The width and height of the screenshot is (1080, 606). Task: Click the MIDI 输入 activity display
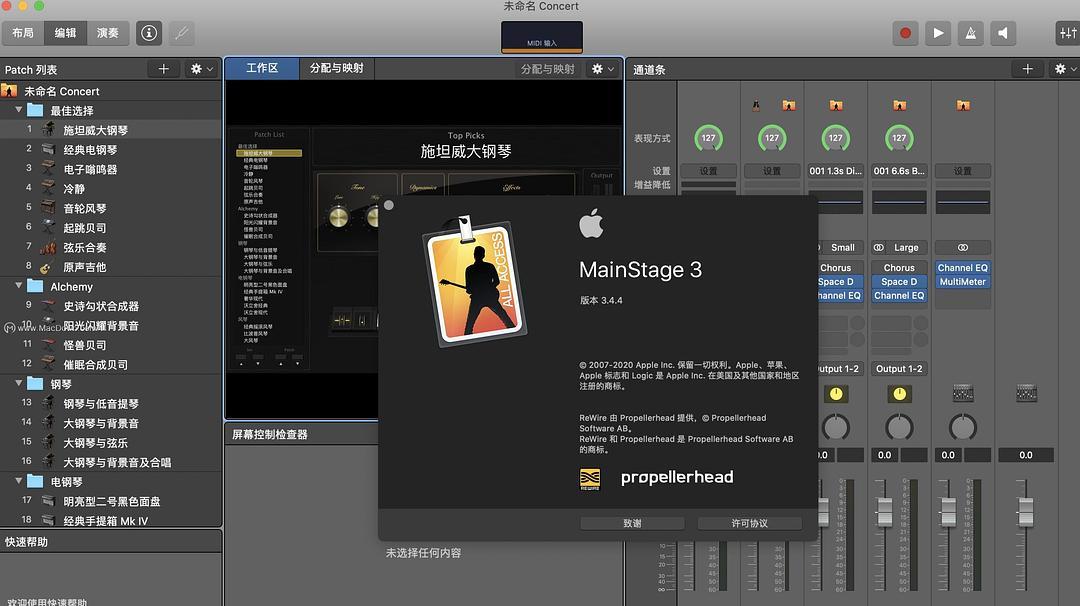542,37
